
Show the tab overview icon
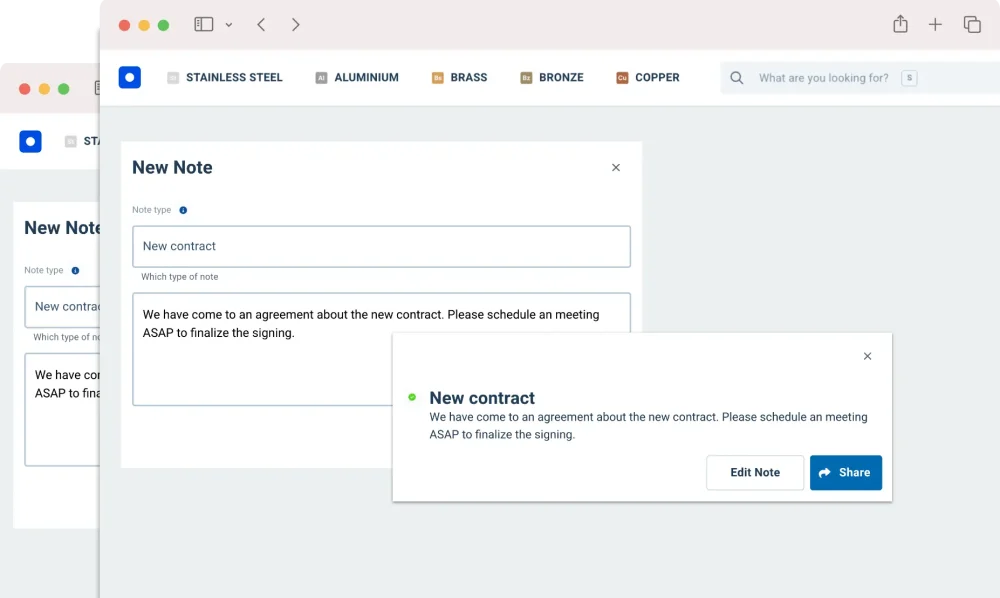click(972, 24)
